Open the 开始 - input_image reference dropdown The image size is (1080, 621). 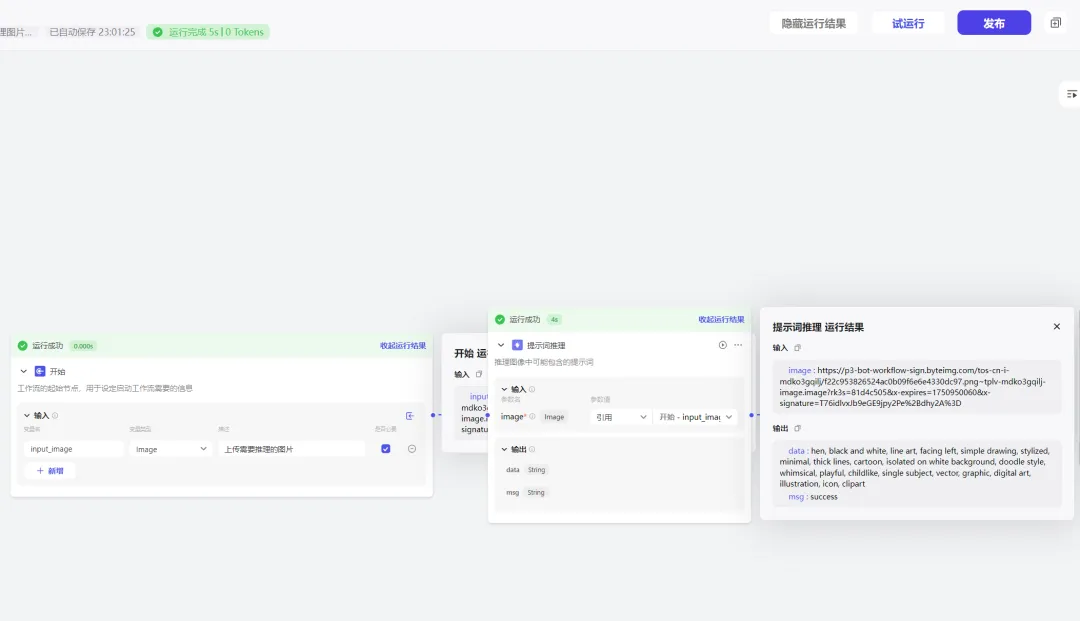(x=695, y=417)
